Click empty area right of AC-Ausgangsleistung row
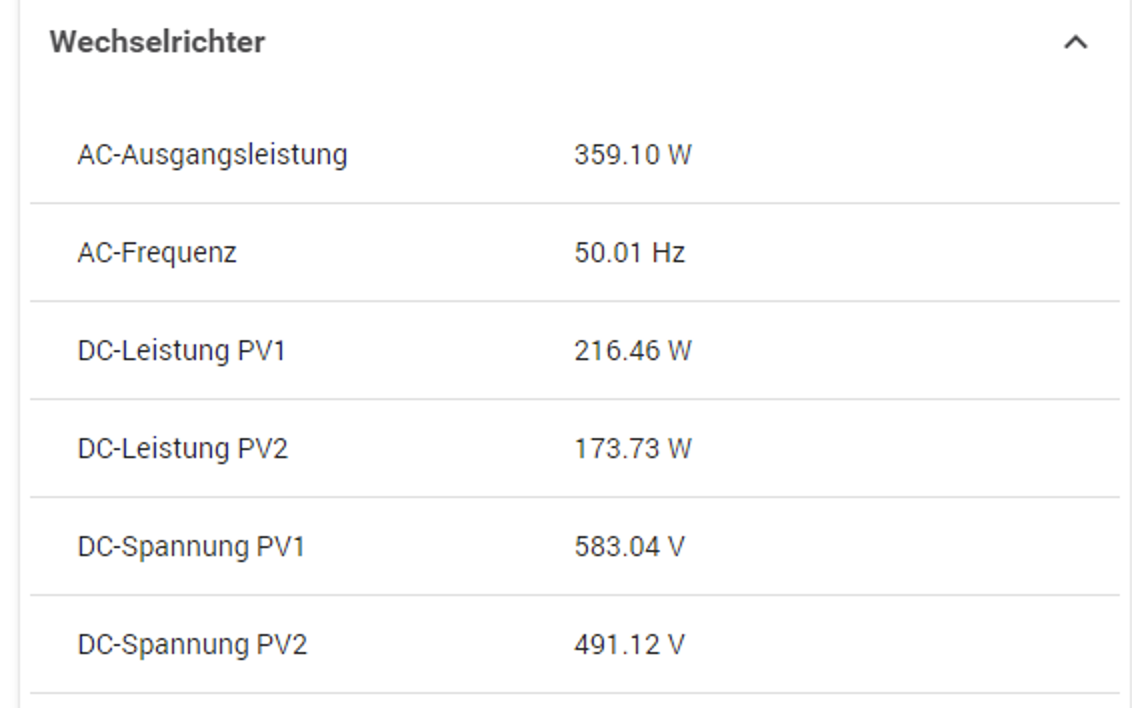The image size is (1132, 708). 902,154
